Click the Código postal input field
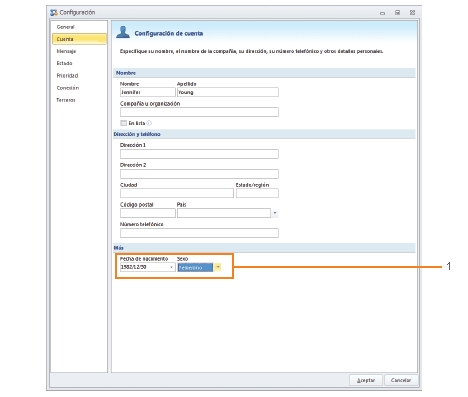This screenshot has height=397, width=468. (148, 213)
